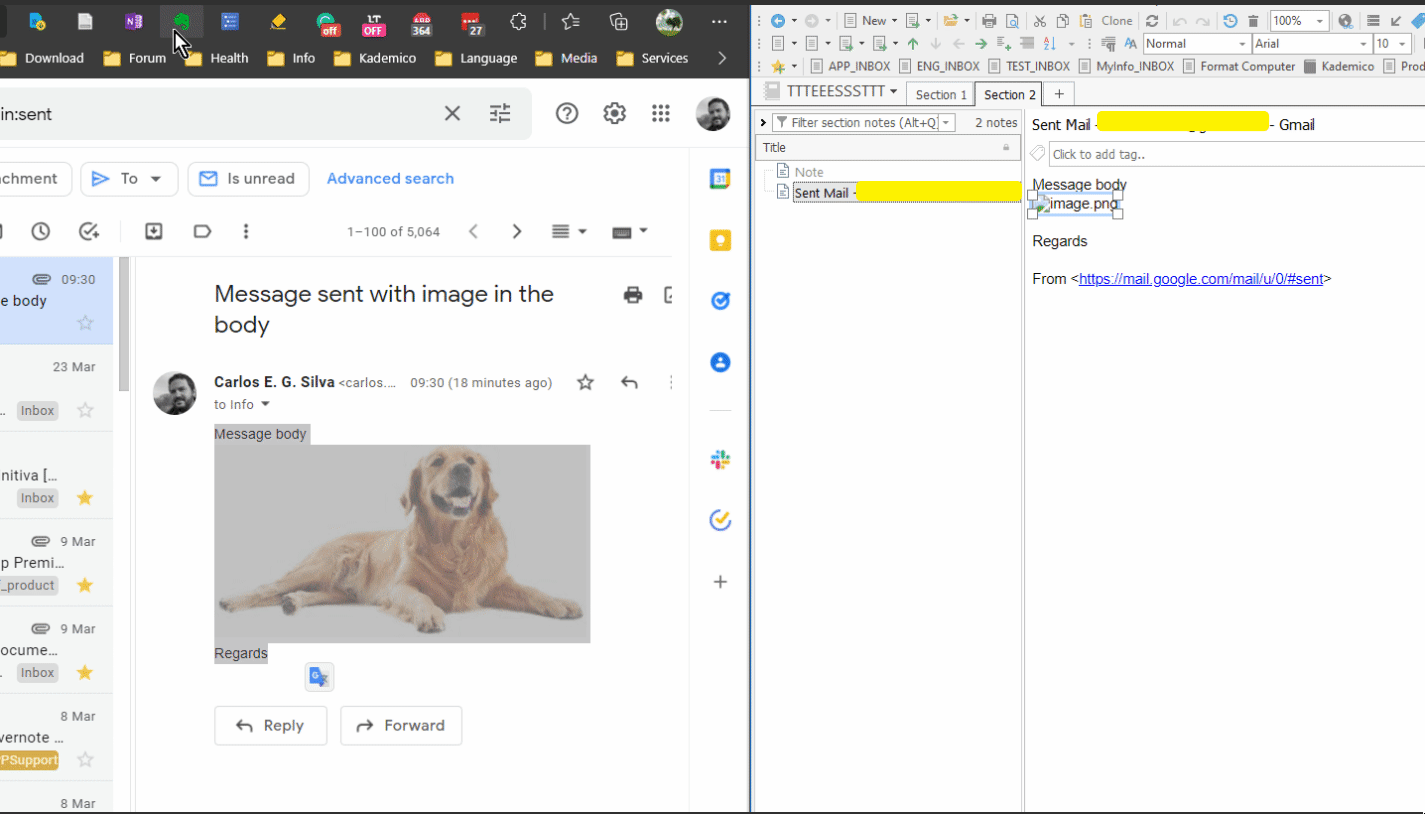The width and height of the screenshot is (1425, 814).
Task: Open Google Keep from the side panel
Action: coord(720,240)
